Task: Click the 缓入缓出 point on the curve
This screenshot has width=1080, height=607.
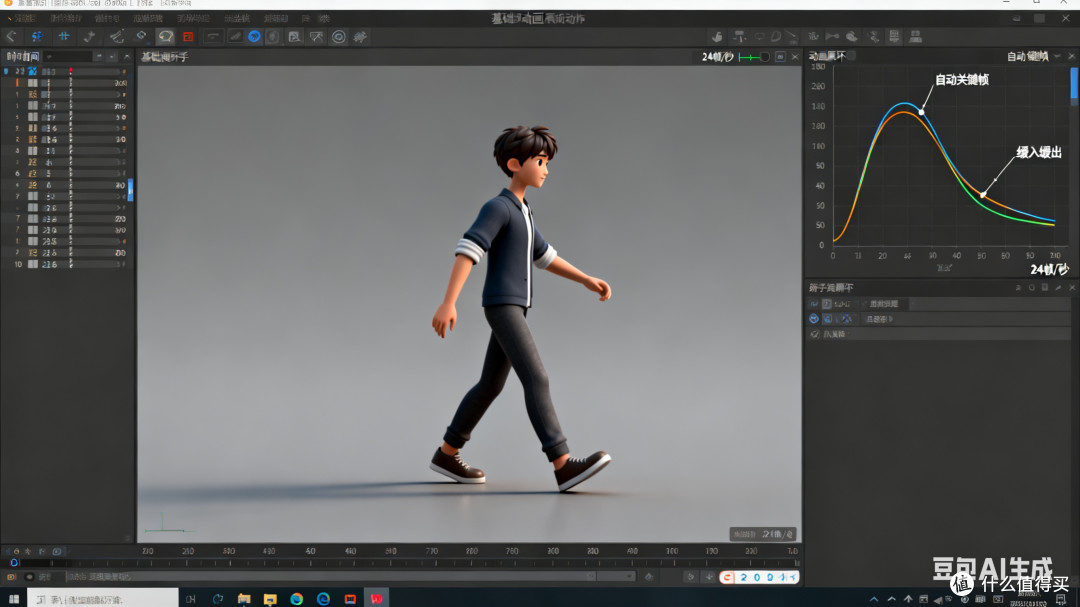Action: pos(983,195)
